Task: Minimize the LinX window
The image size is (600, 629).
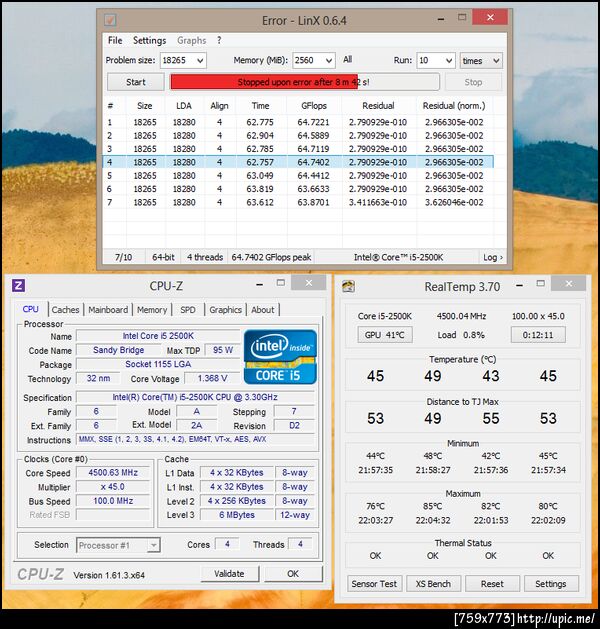Action: coord(441,18)
